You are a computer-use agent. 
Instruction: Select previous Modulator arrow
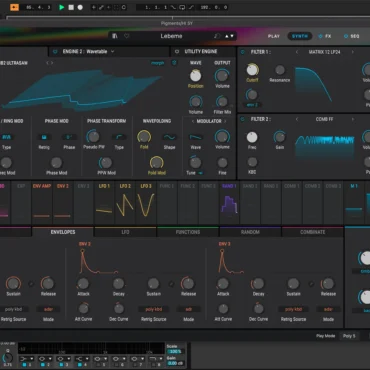[193, 121]
